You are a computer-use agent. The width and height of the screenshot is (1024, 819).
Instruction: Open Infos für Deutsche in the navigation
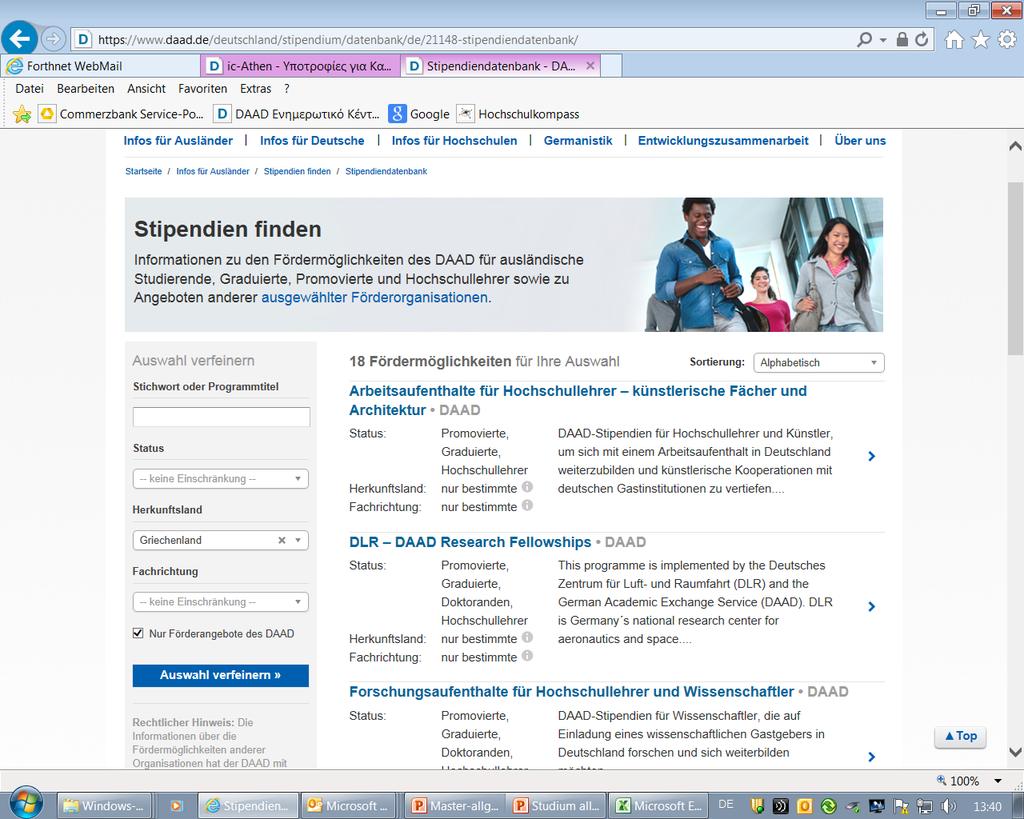click(x=312, y=140)
